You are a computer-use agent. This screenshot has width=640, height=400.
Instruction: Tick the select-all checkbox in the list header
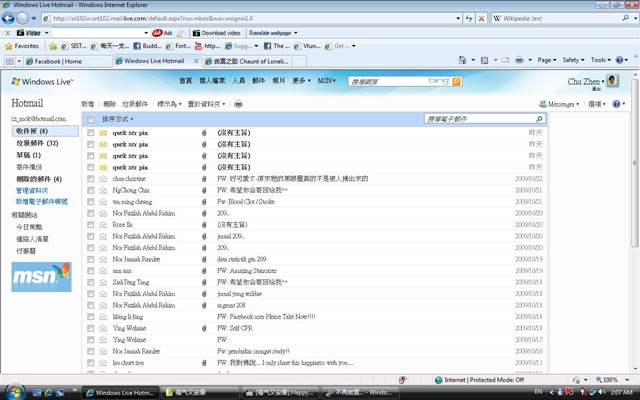[x=91, y=120]
